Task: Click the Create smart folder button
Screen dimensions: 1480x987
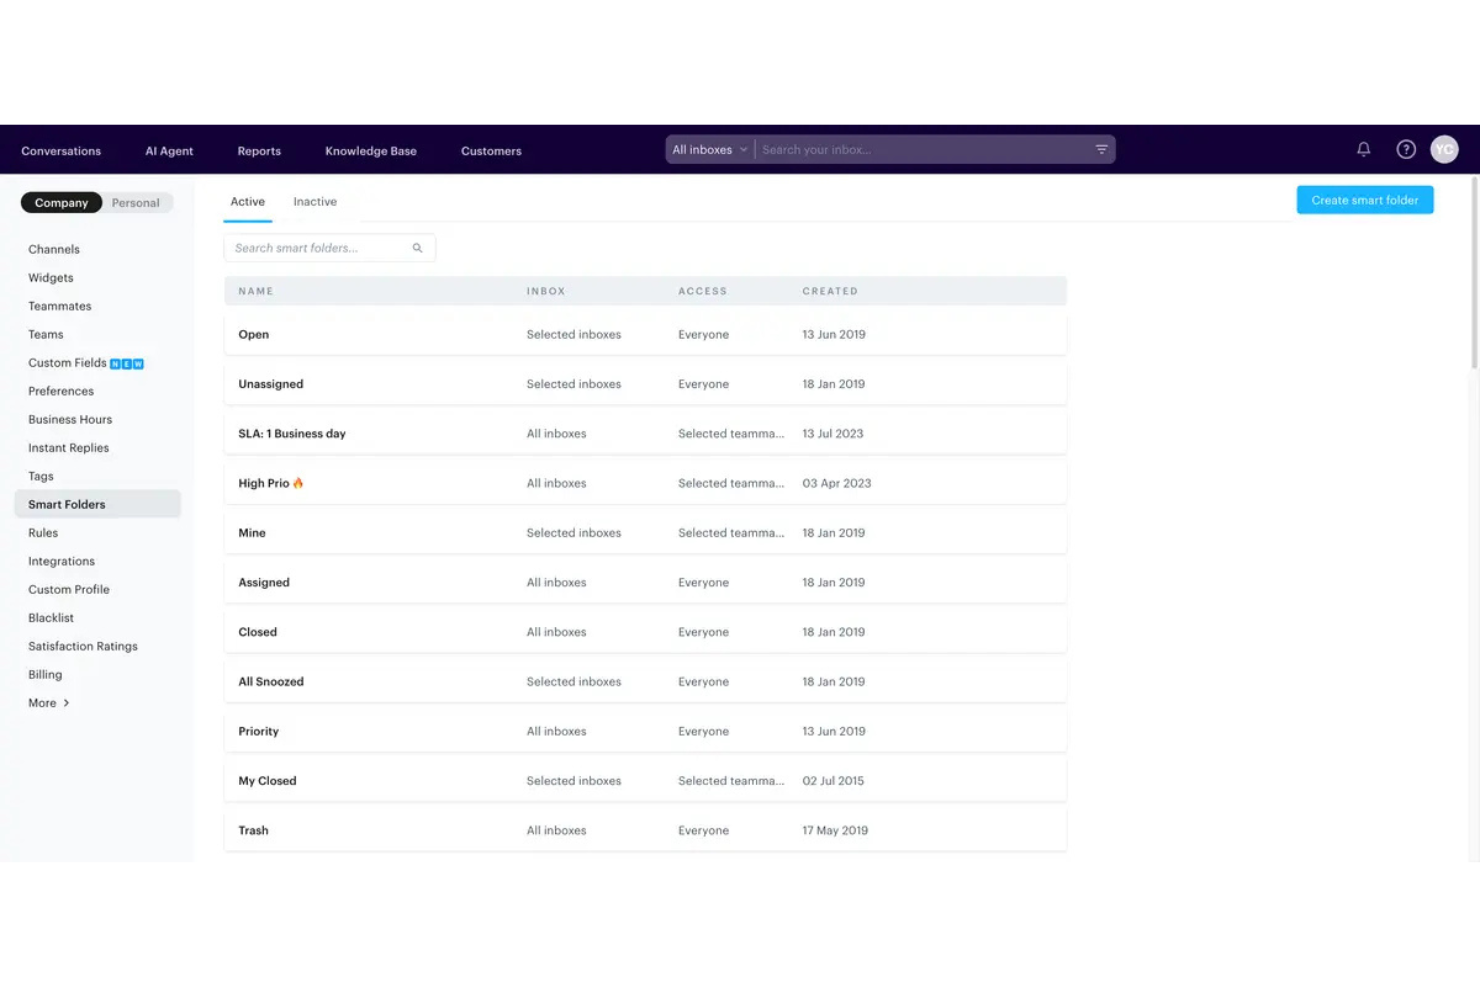Action: (1364, 199)
